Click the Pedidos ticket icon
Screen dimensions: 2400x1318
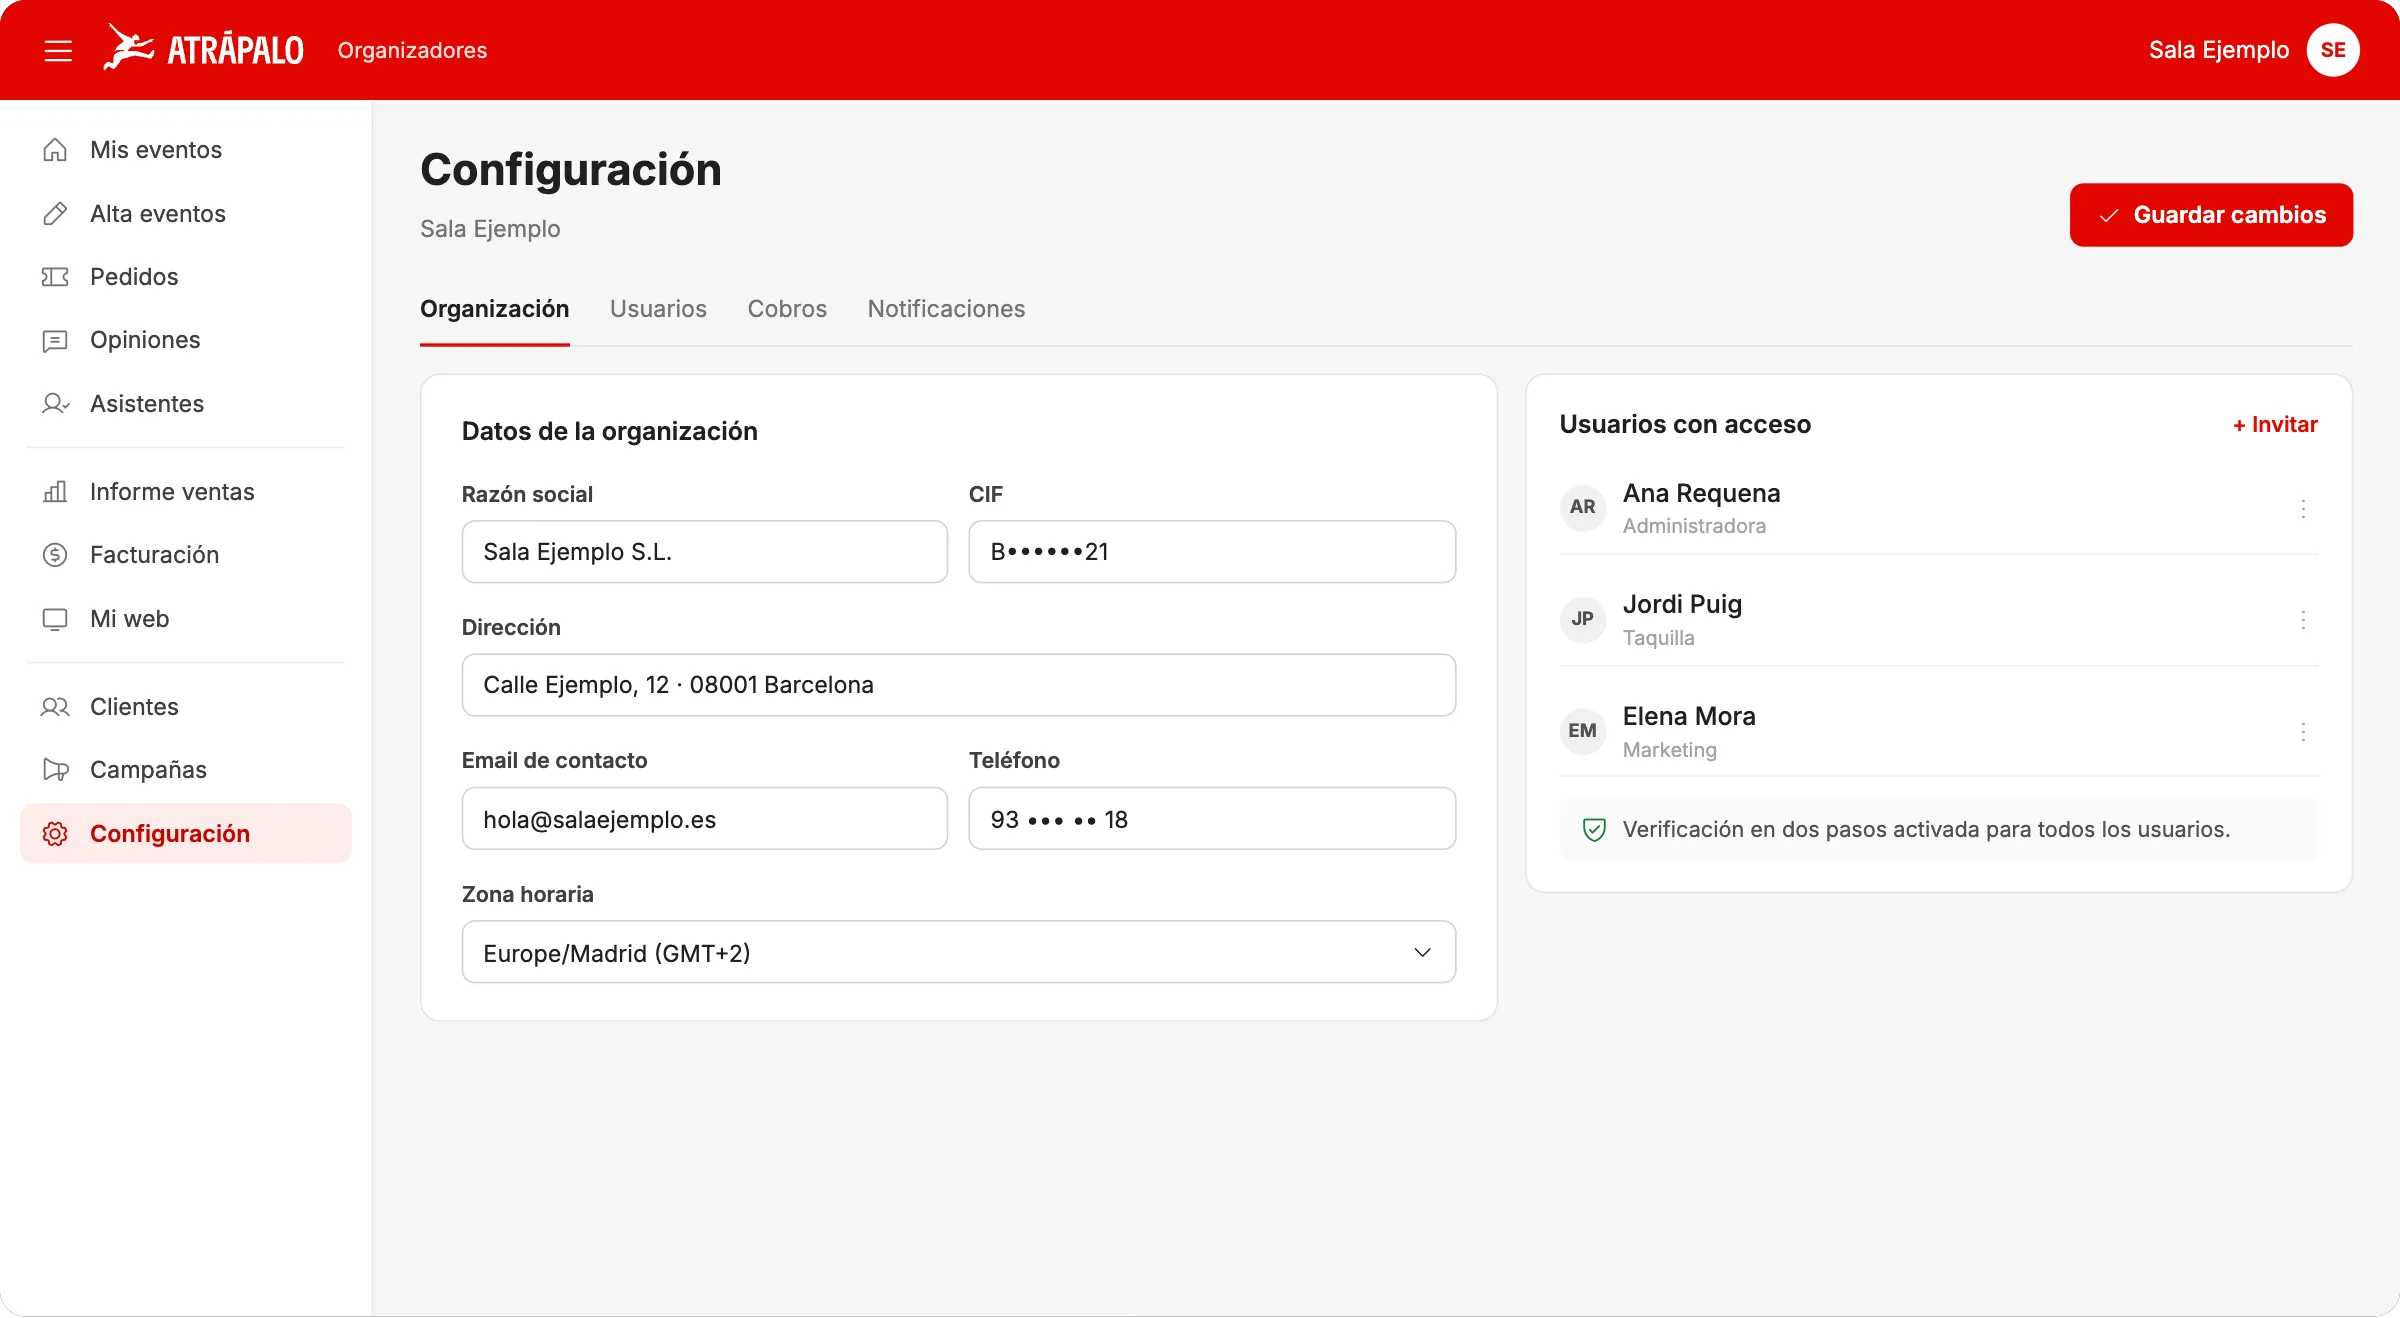coord(55,277)
